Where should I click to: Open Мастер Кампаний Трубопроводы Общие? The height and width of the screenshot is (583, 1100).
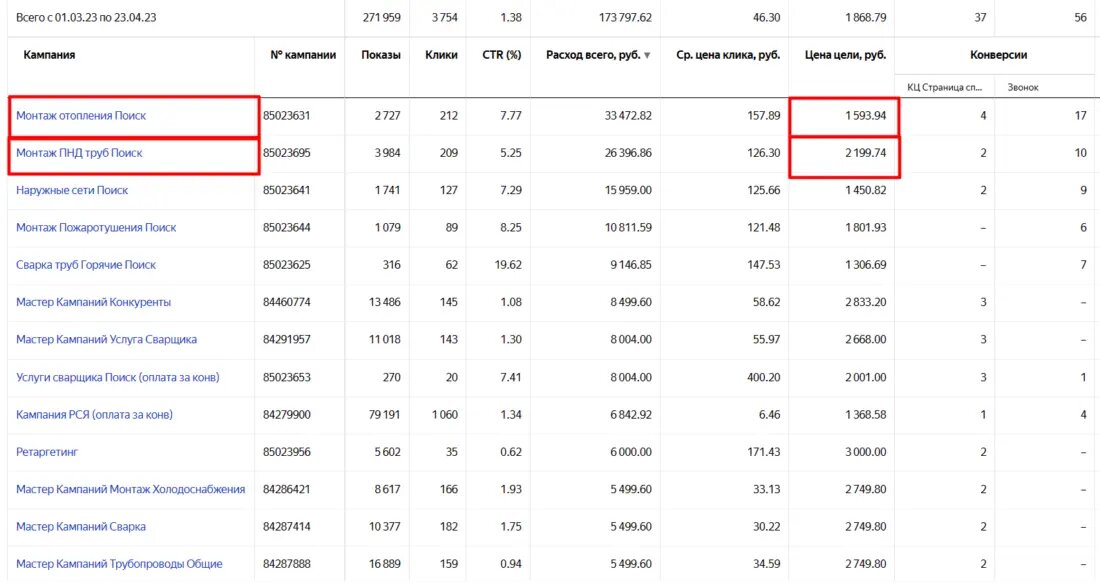point(119,563)
